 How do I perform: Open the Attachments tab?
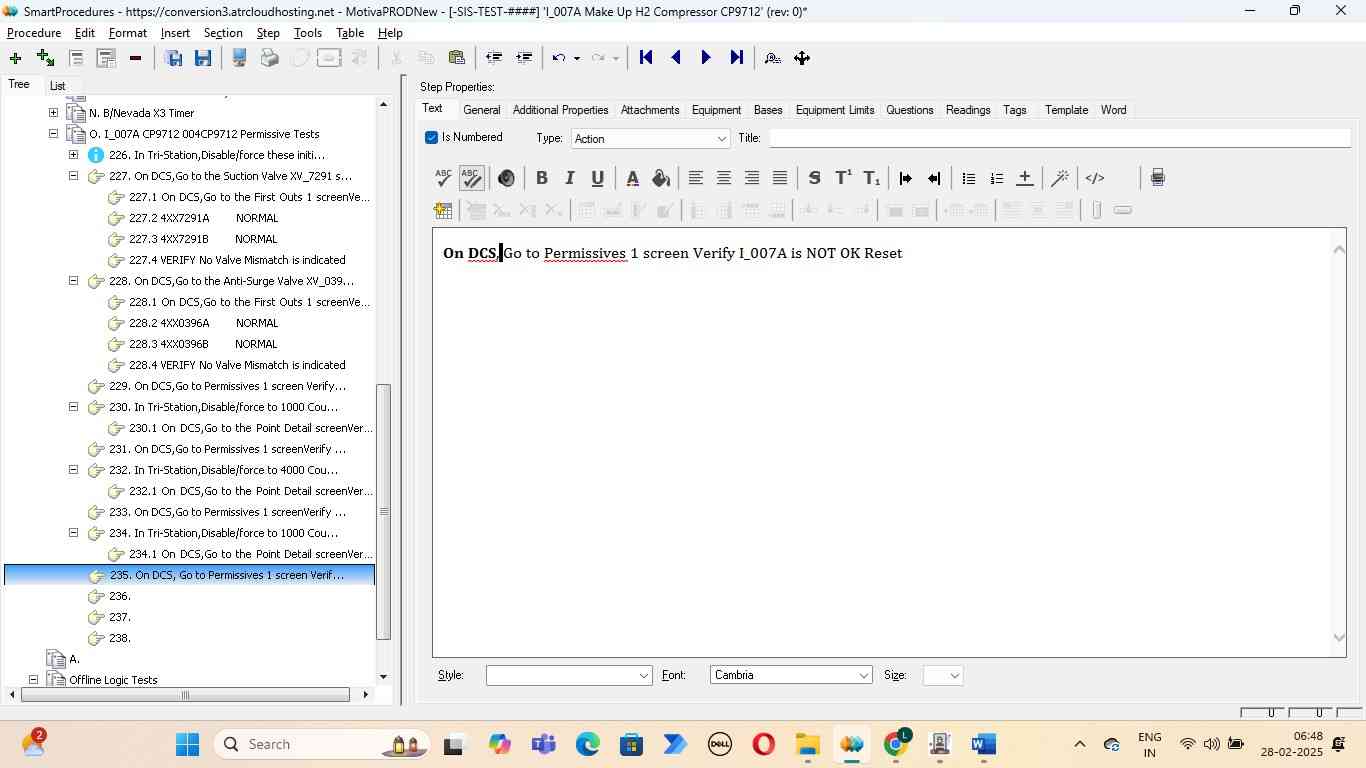650,110
